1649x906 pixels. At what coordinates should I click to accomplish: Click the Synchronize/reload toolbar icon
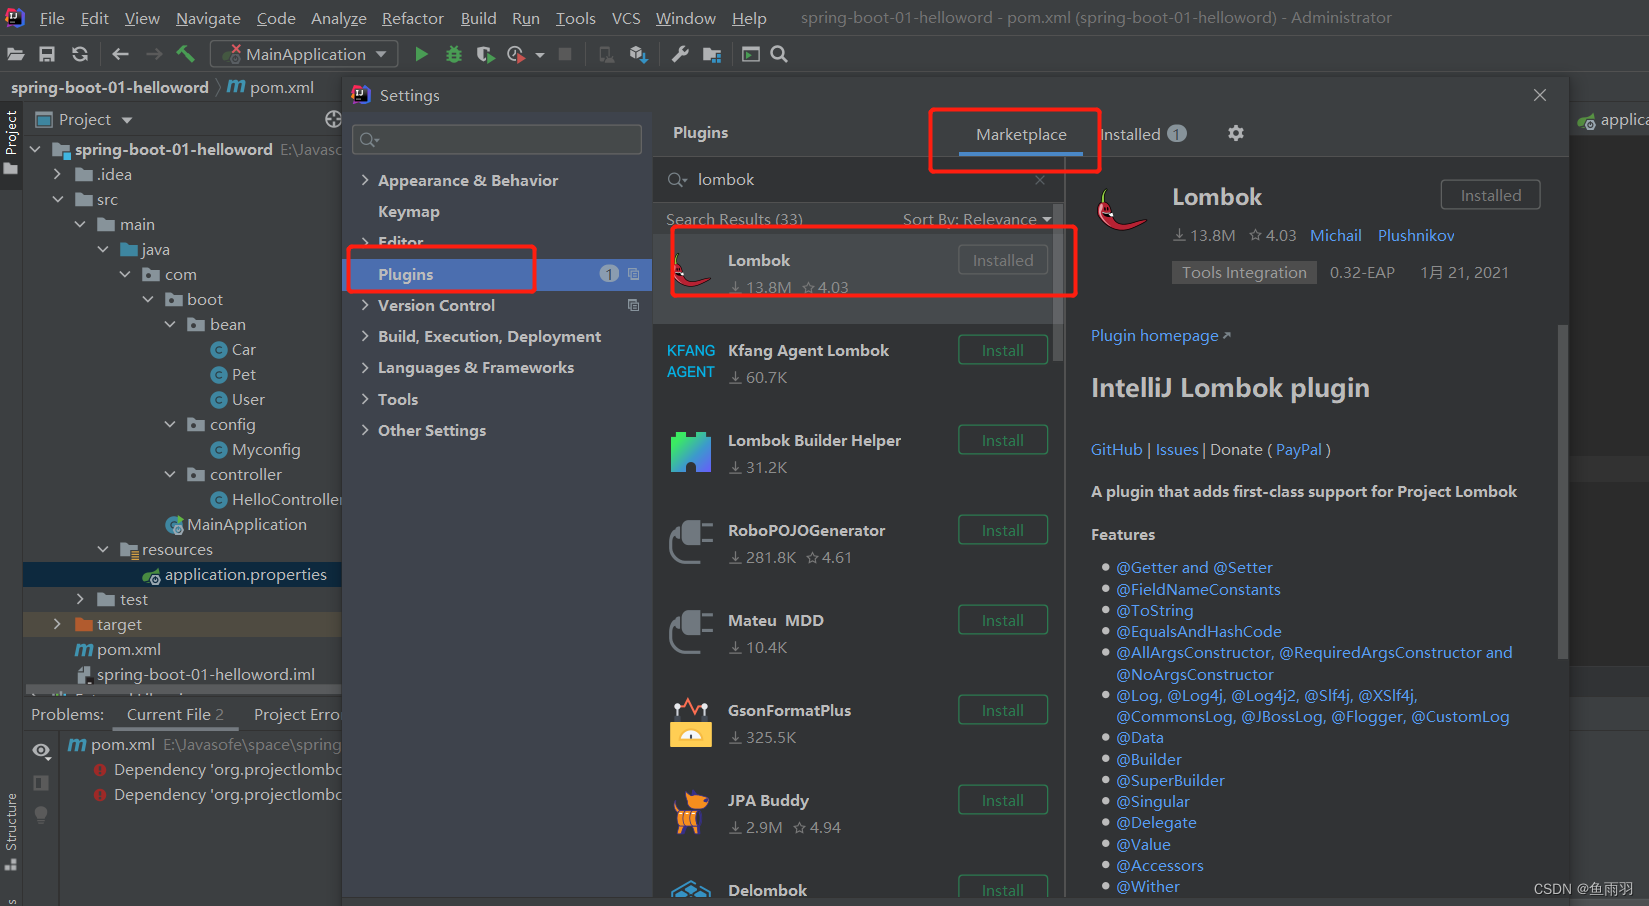click(x=80, y=54)
